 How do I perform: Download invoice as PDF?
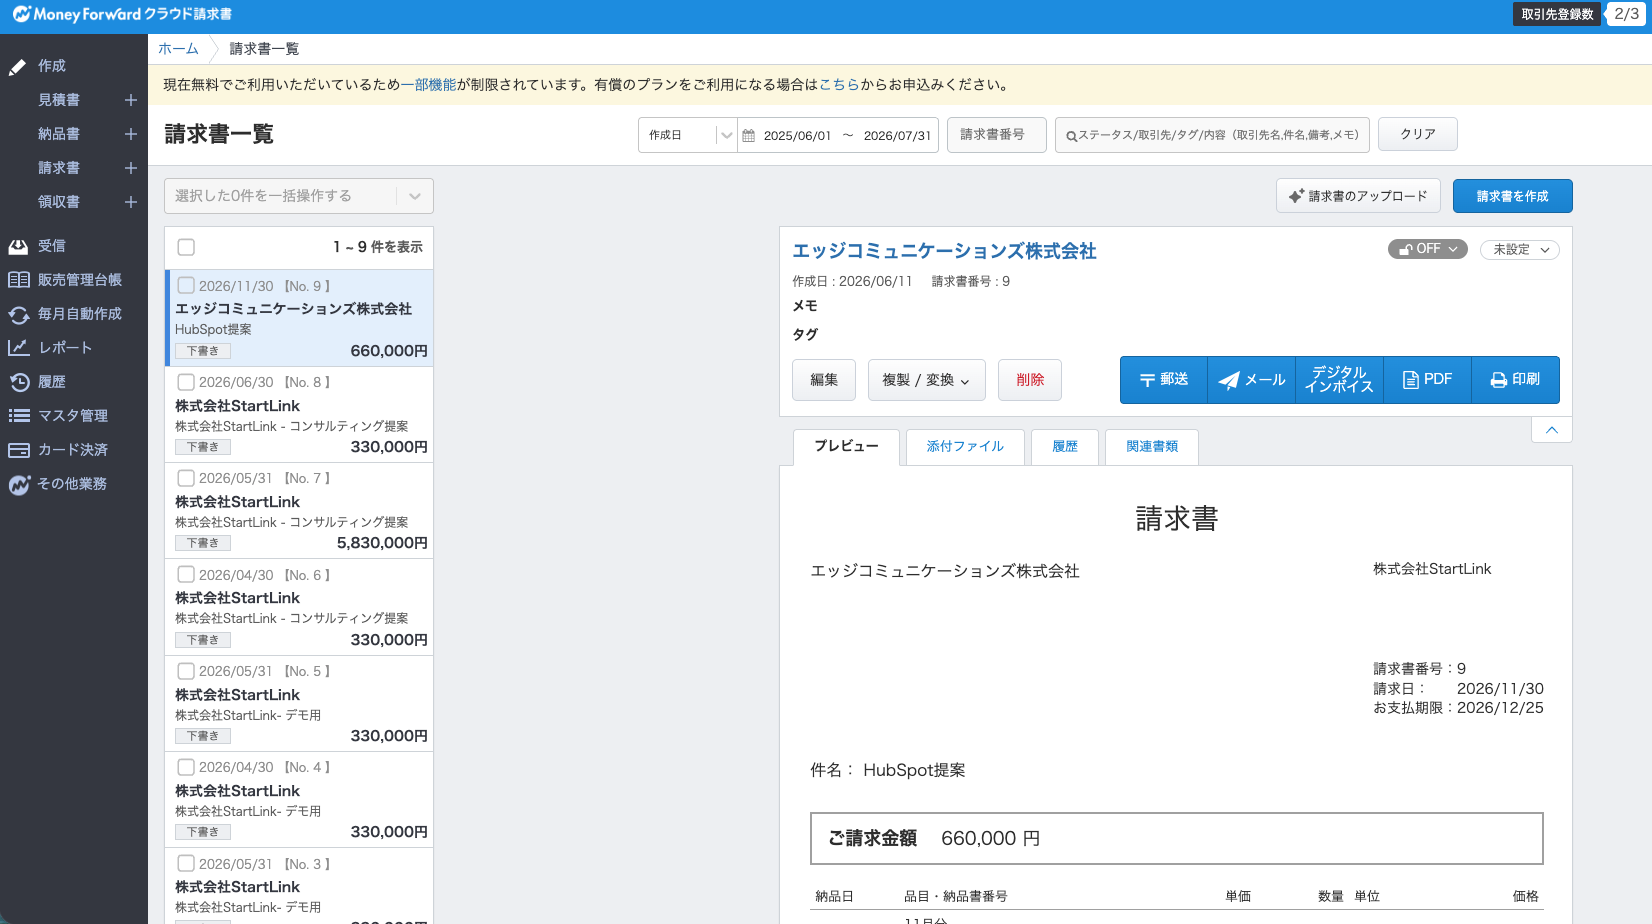pos(1428,380)
